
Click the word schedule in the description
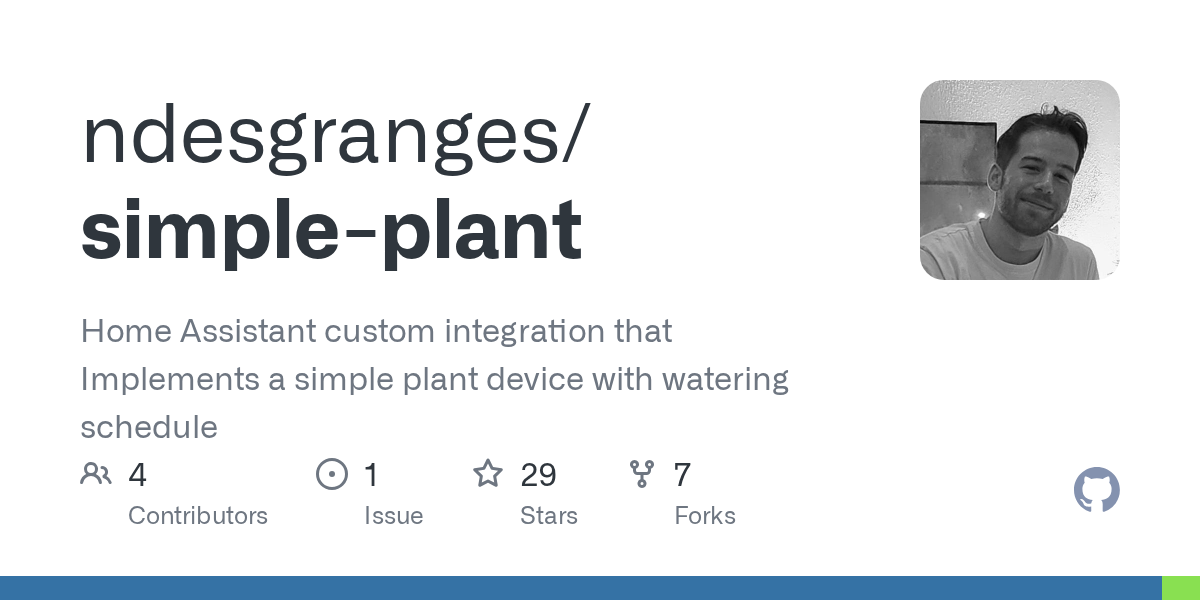149,427
